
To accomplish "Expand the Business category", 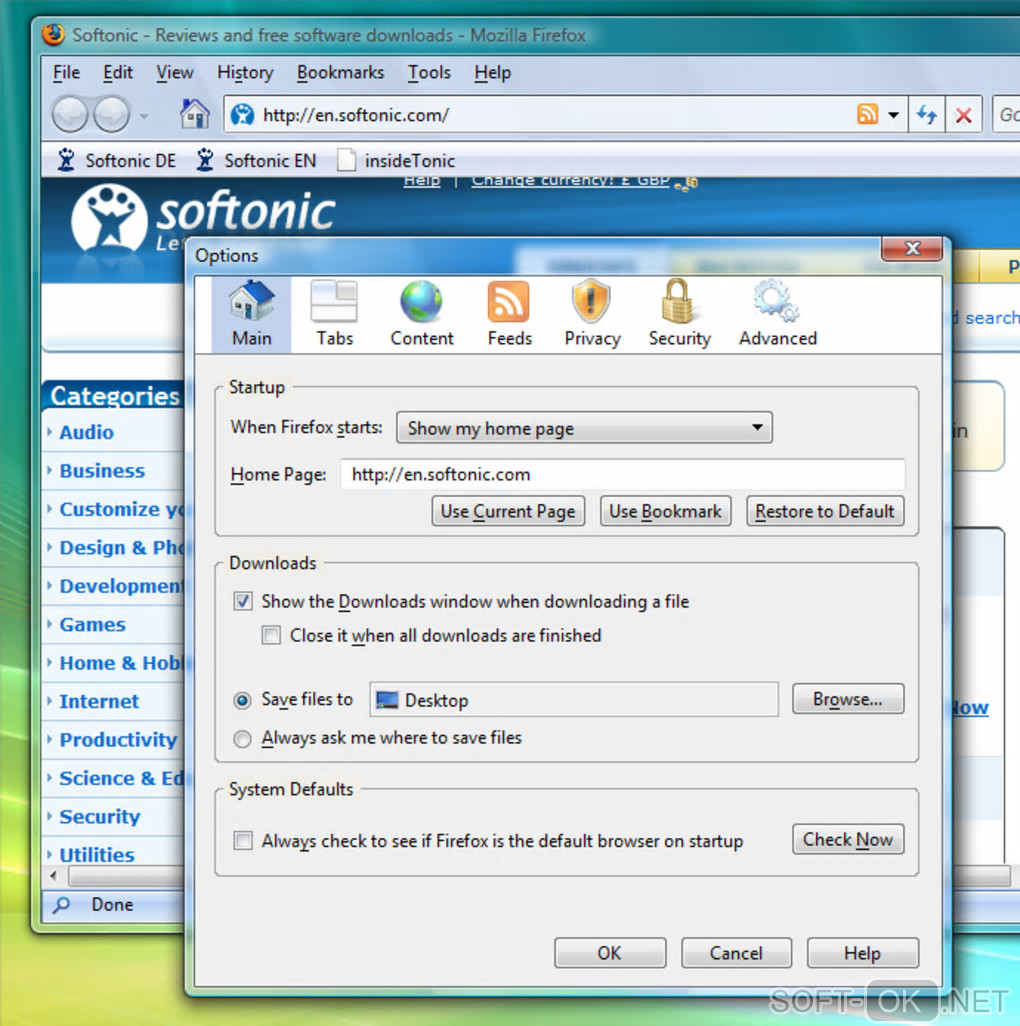I will 102,470.
